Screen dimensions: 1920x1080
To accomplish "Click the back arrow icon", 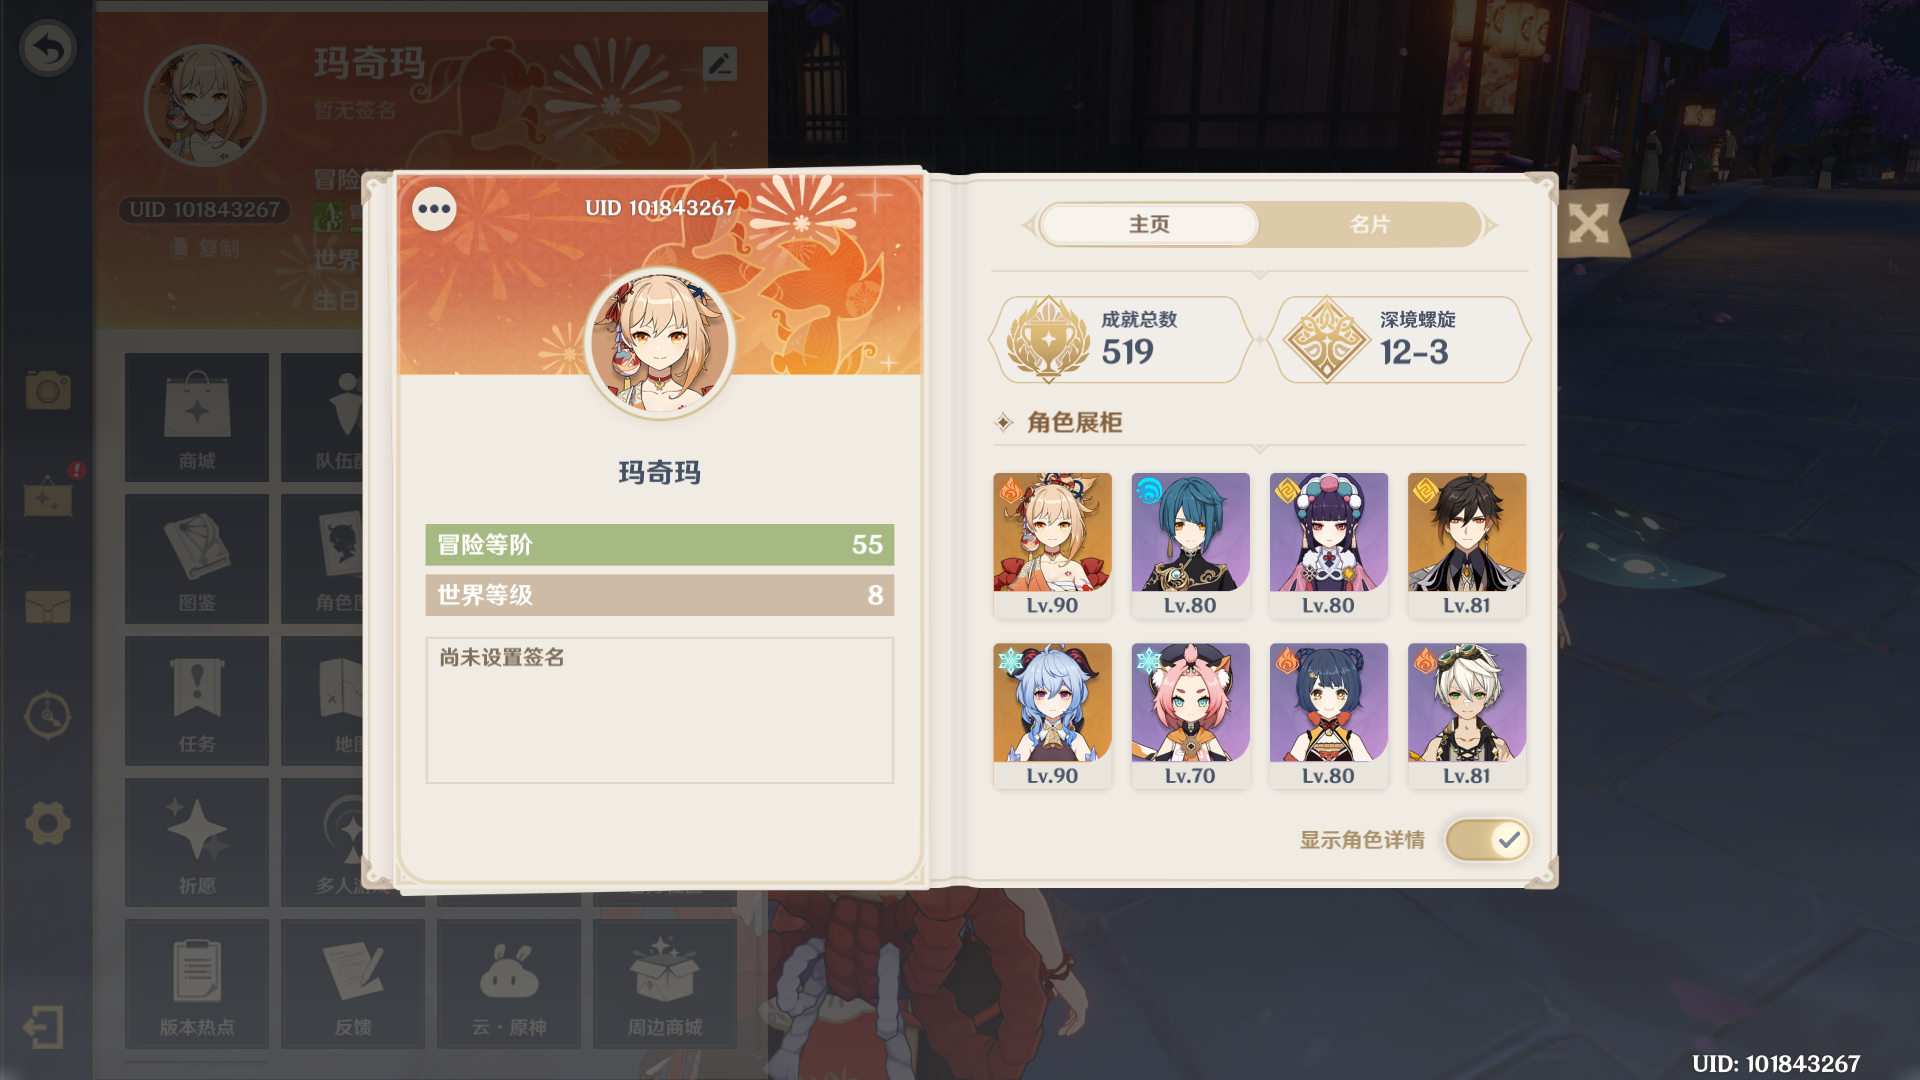I will coord(48,48).
